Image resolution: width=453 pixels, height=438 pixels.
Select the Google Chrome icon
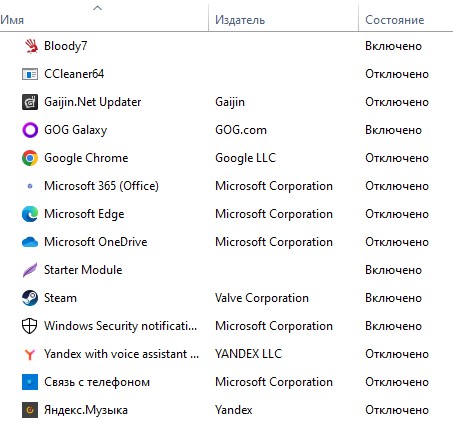(30, 158)
